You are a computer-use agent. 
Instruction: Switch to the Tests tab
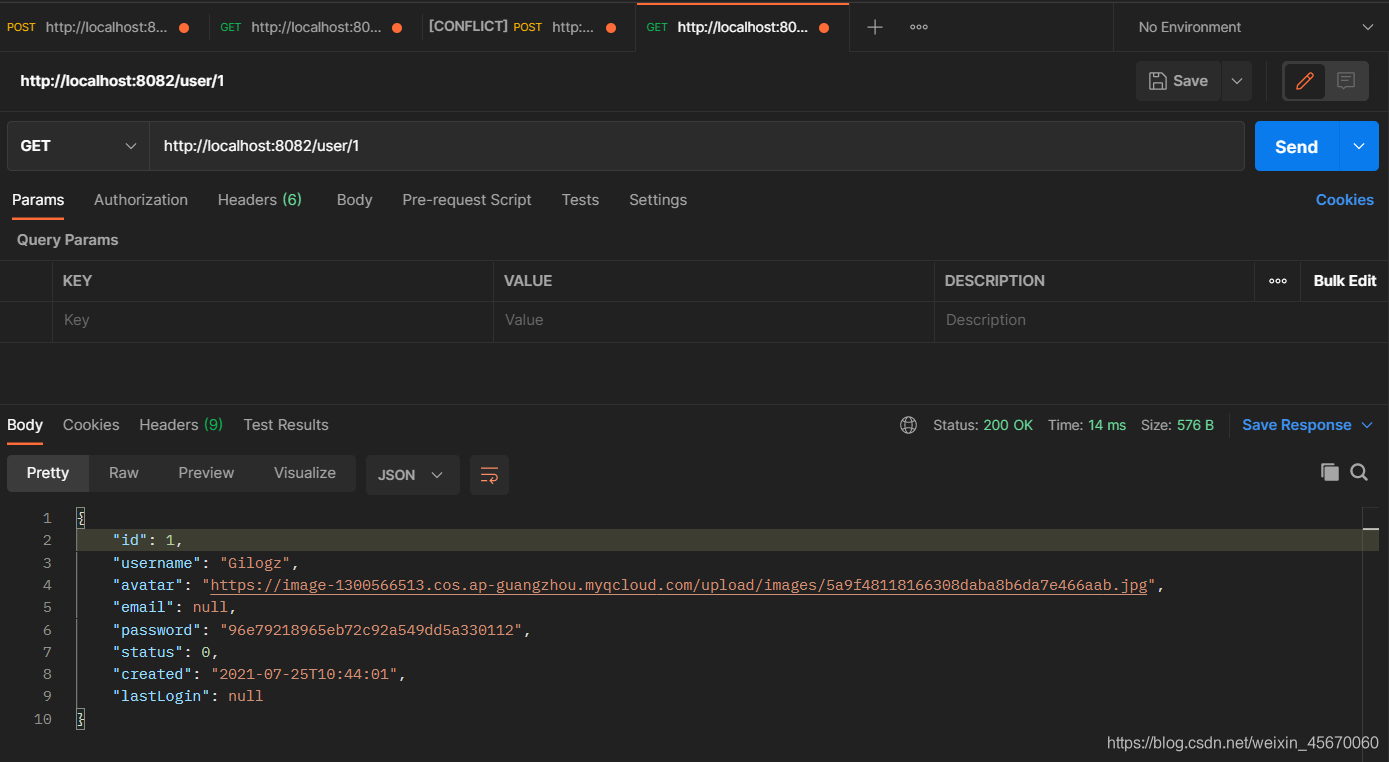(580, 200)
